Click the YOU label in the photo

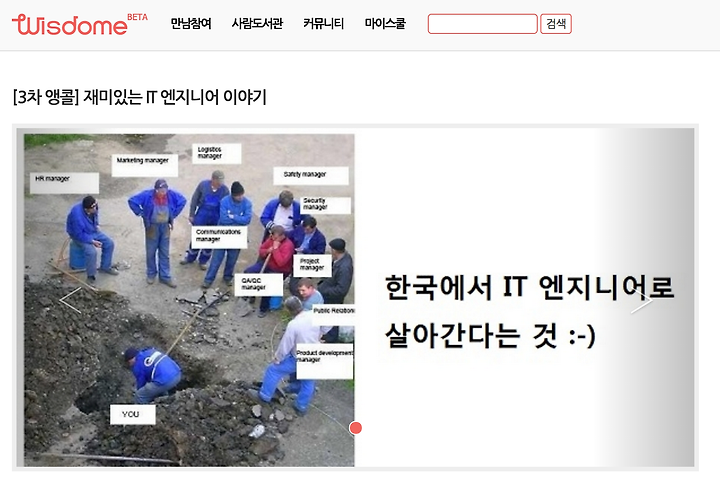(x=132, y=414)
